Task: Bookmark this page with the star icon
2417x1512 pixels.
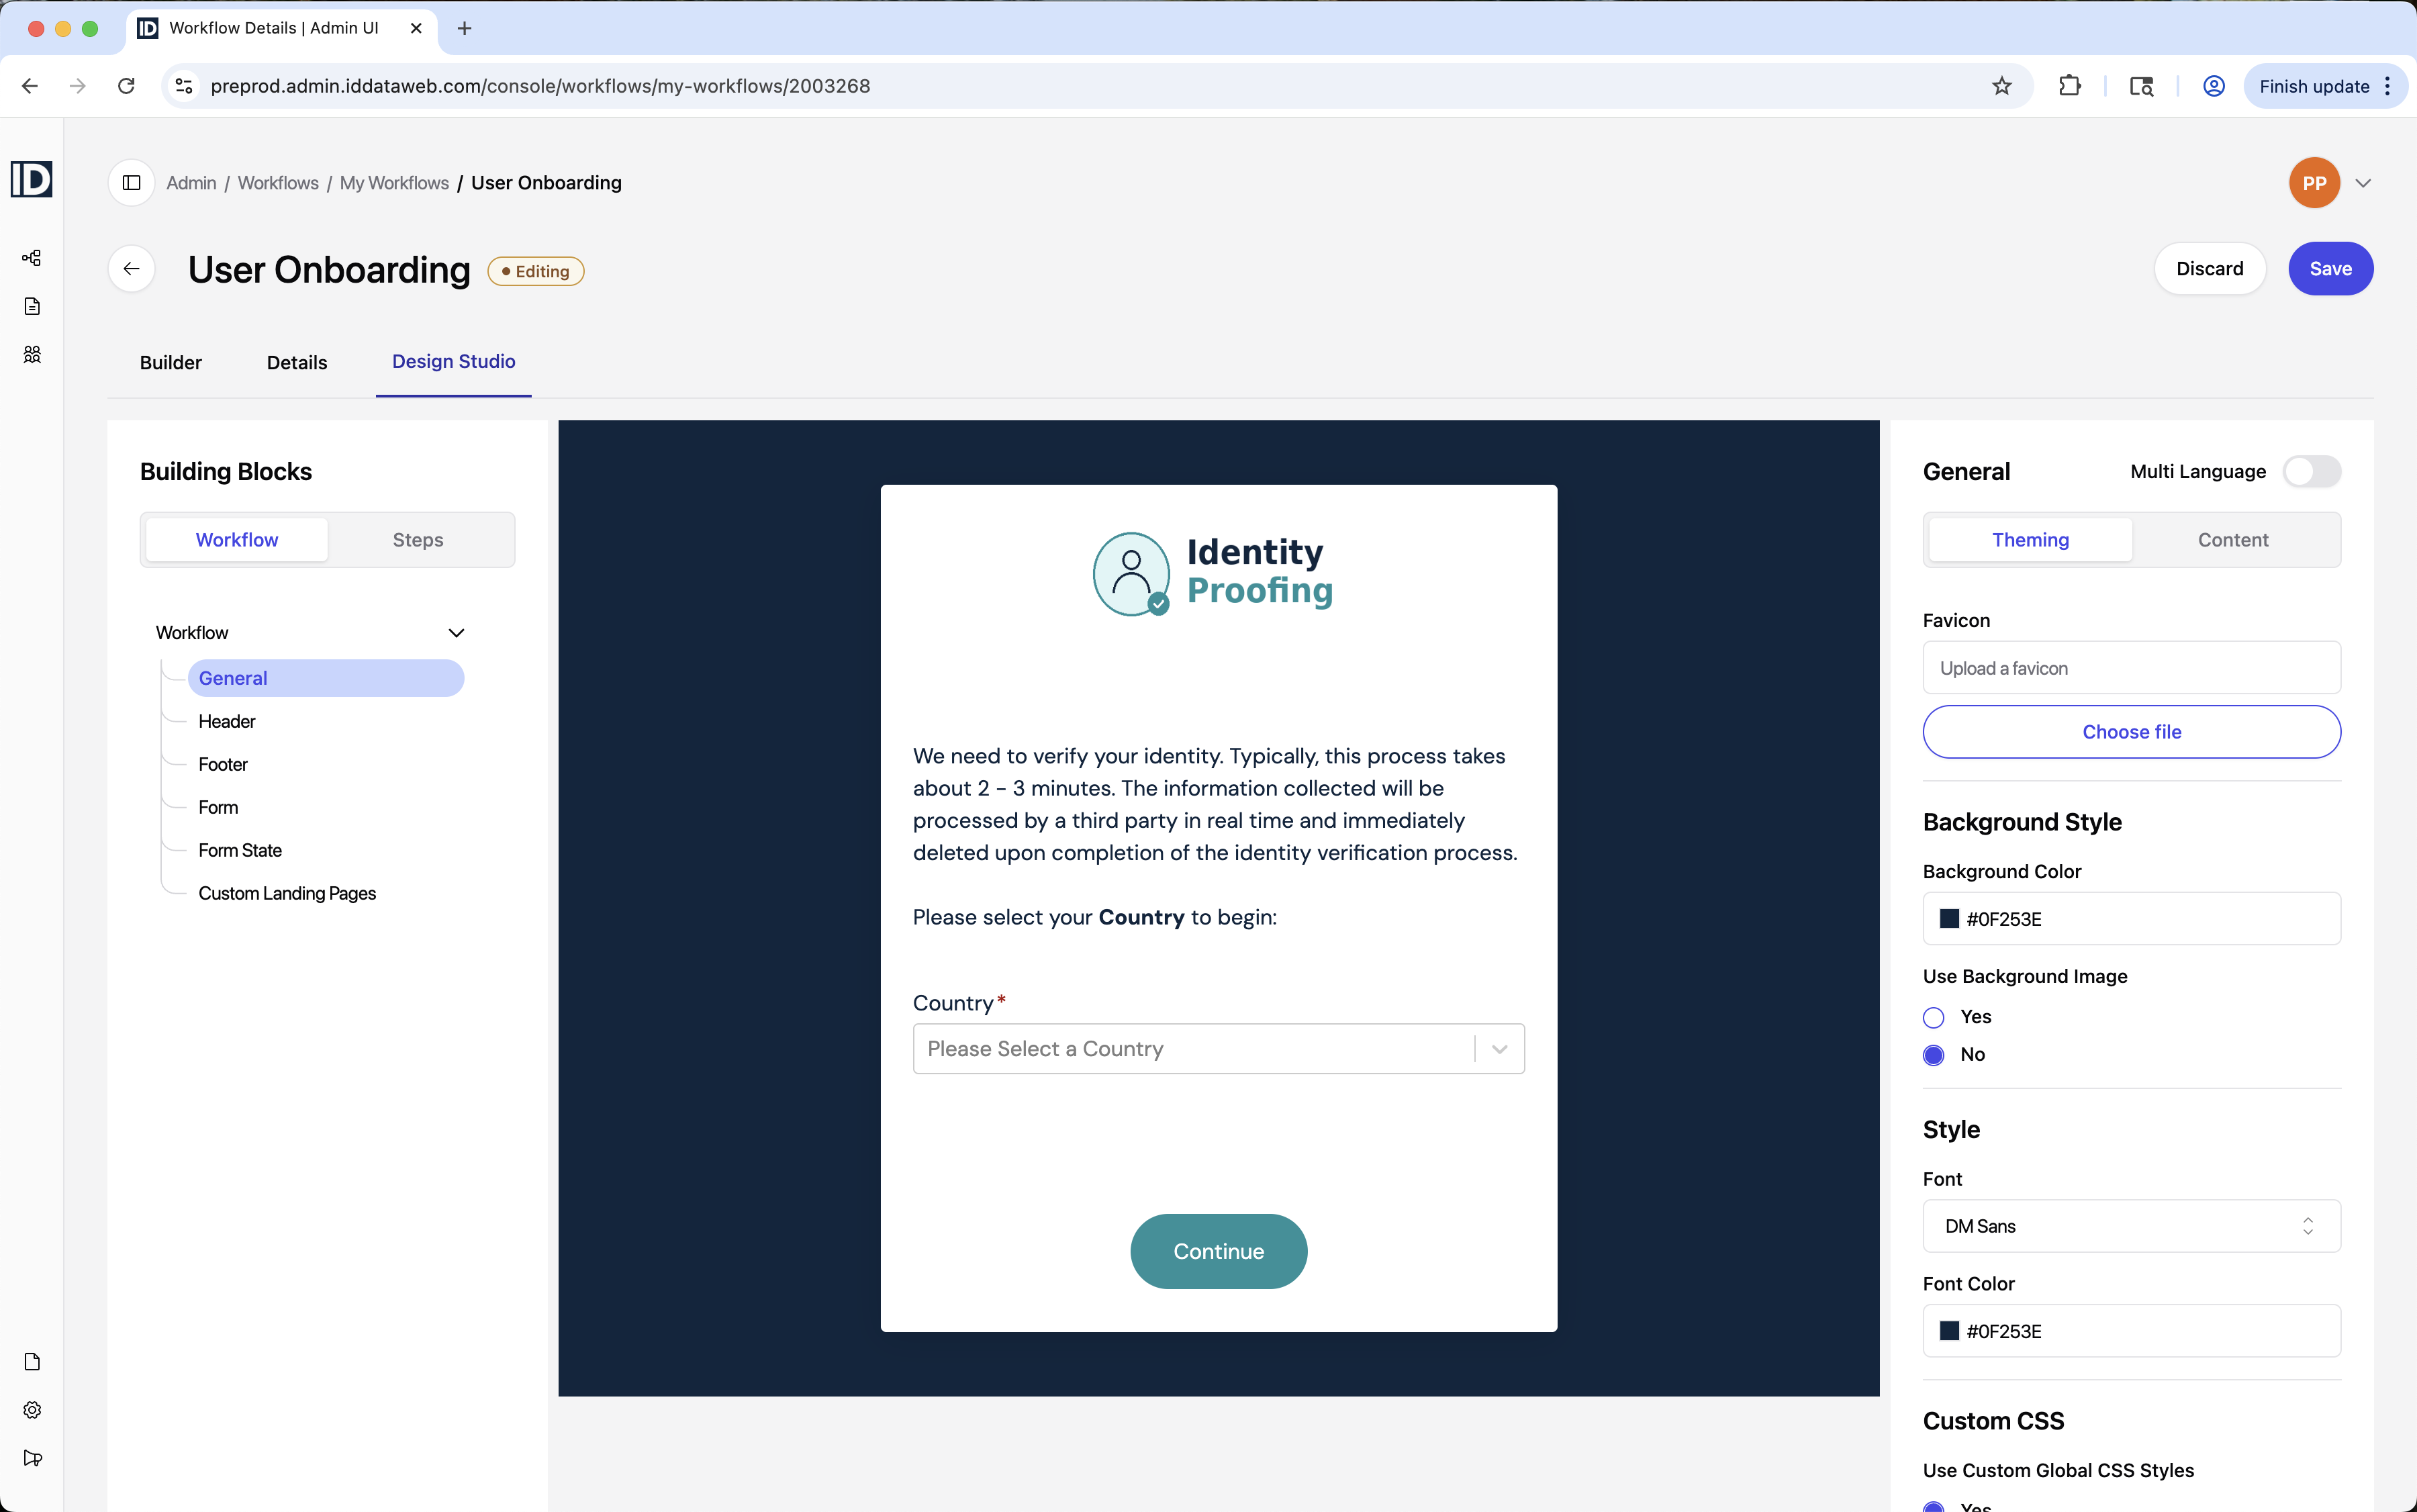Action: tap(2001, 86)
